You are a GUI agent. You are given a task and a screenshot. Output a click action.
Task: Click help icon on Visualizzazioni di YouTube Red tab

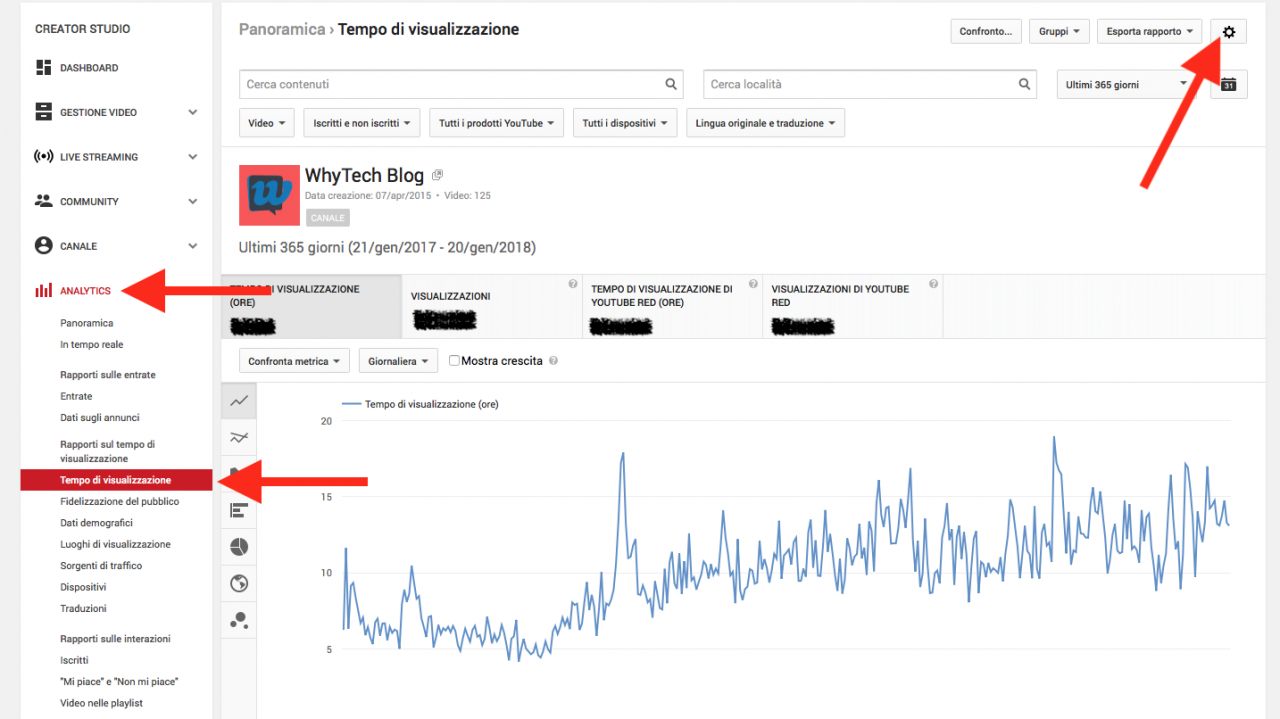[933, 284]
